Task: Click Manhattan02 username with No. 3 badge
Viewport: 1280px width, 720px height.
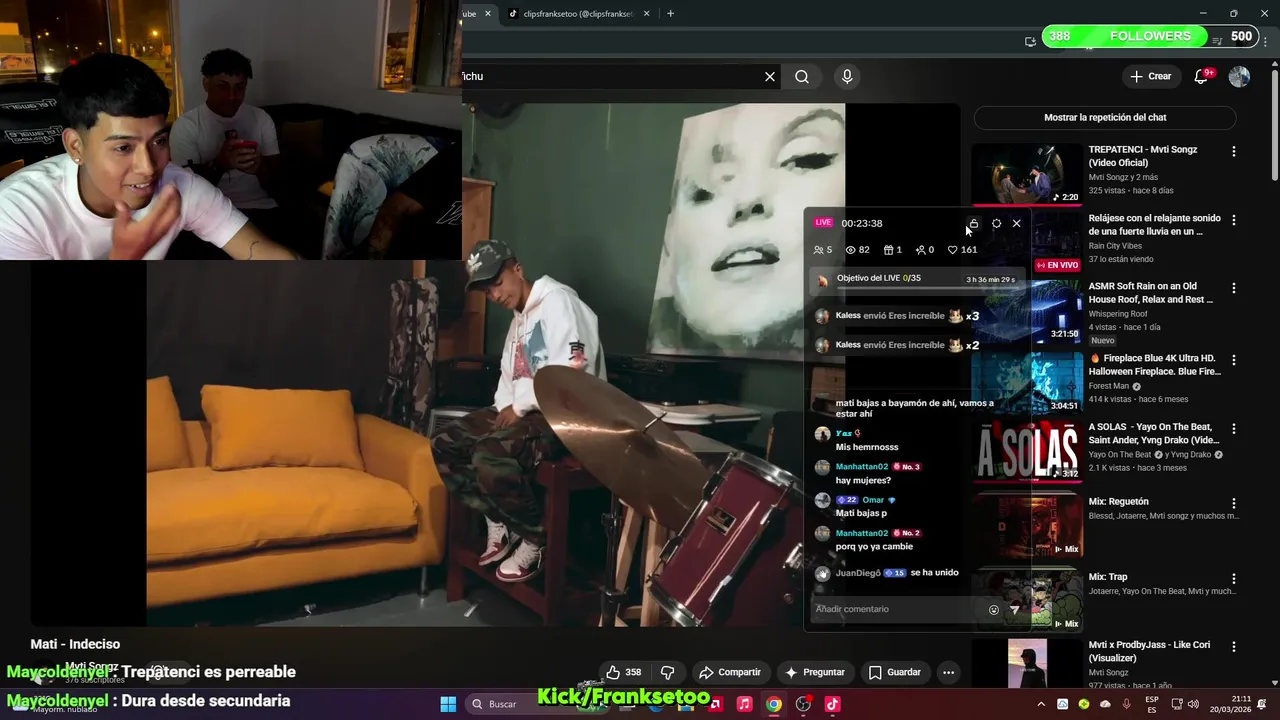Action: (862, 467)
